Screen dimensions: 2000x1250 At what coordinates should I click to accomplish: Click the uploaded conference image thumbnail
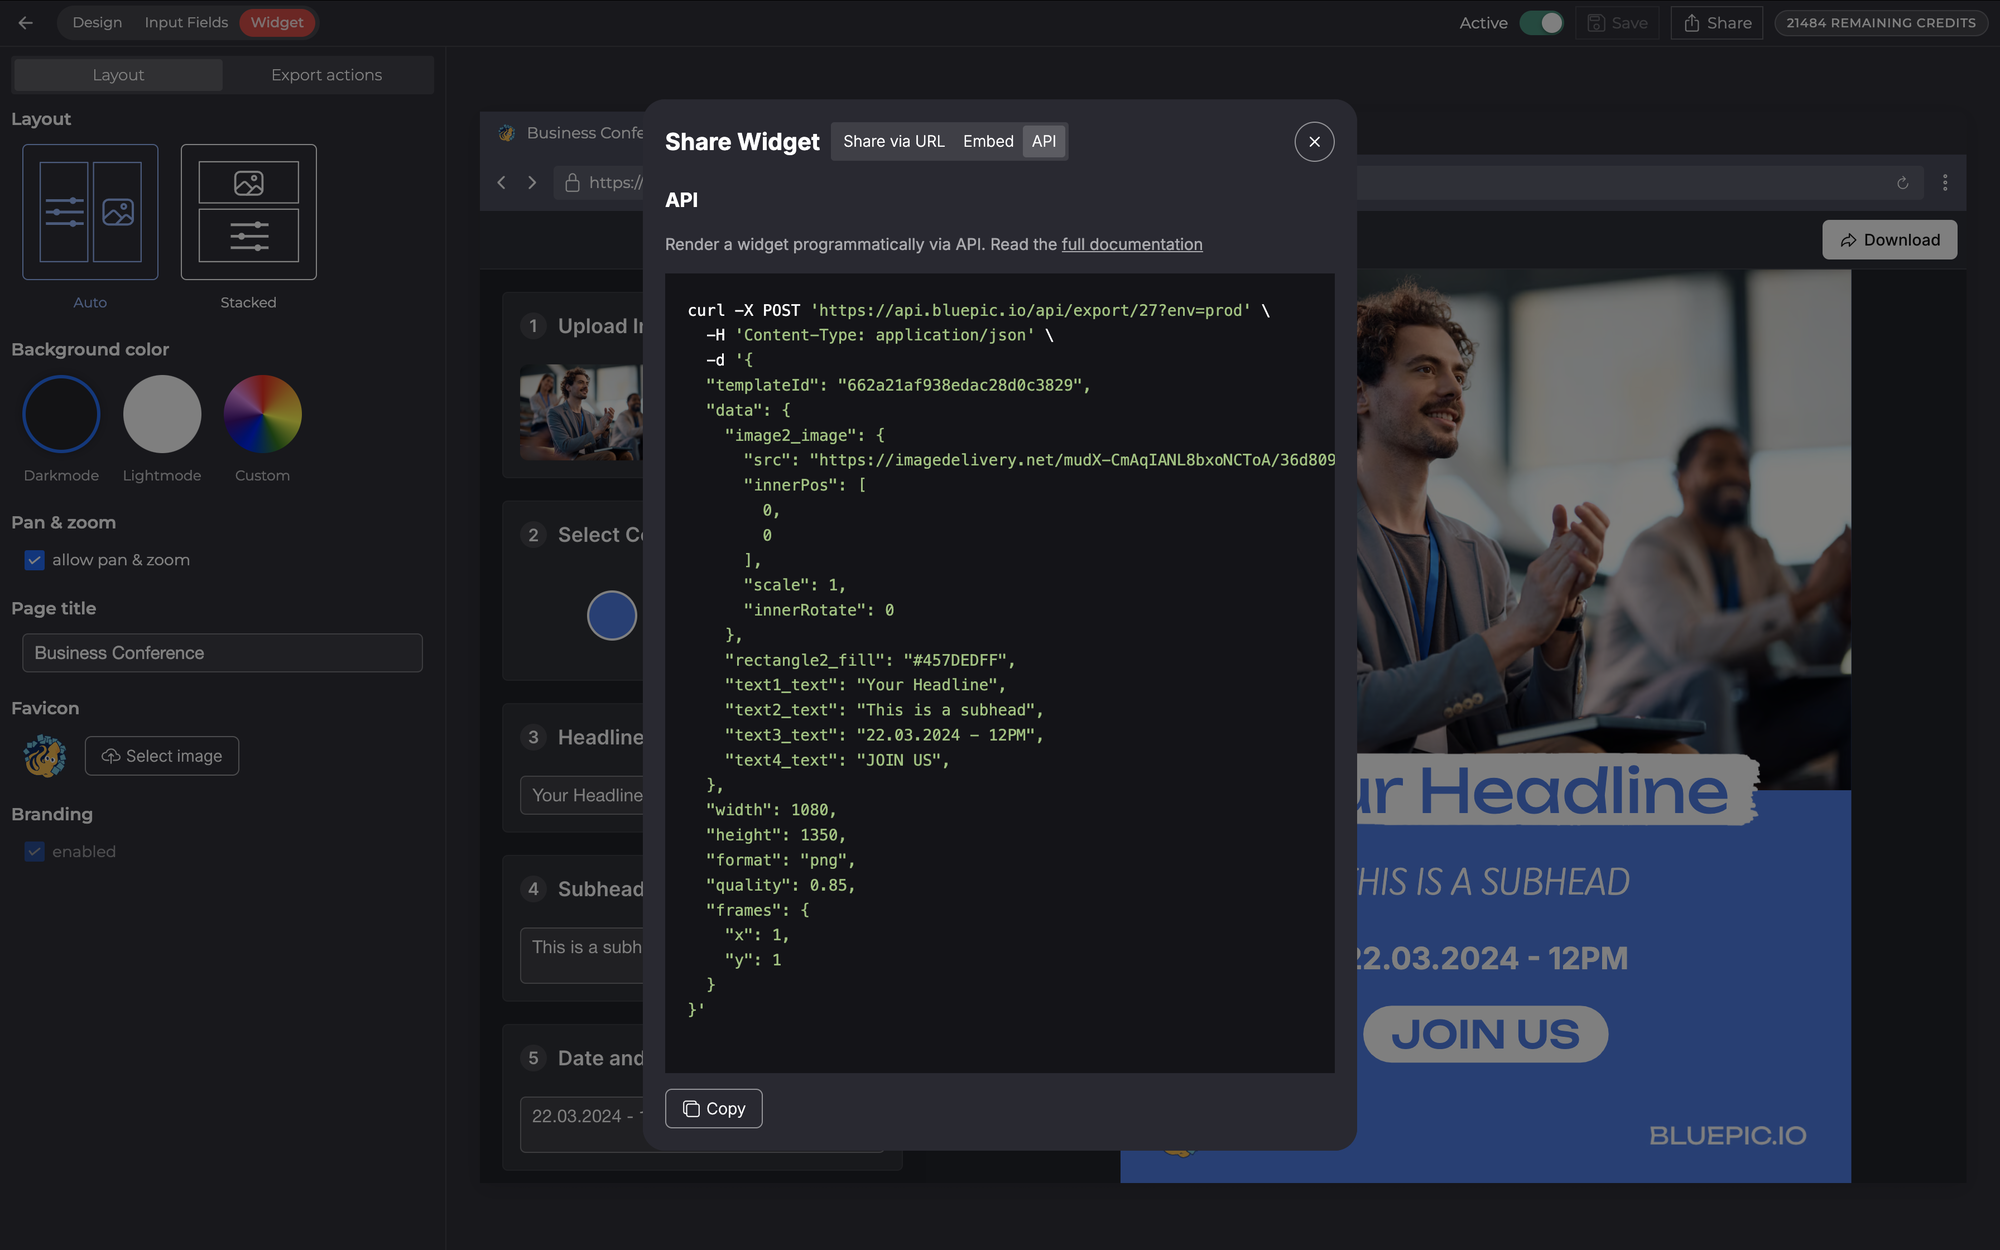pos(581,412)
